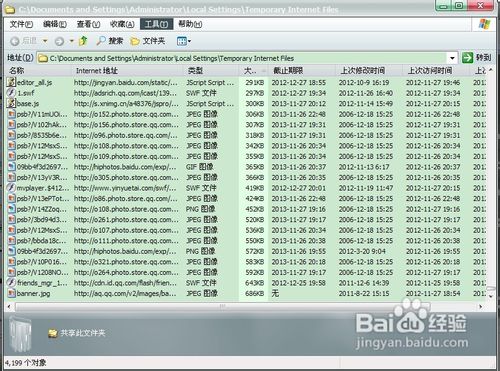
Task: Click inside the address path input field
Action: click(x=247, y=58)
